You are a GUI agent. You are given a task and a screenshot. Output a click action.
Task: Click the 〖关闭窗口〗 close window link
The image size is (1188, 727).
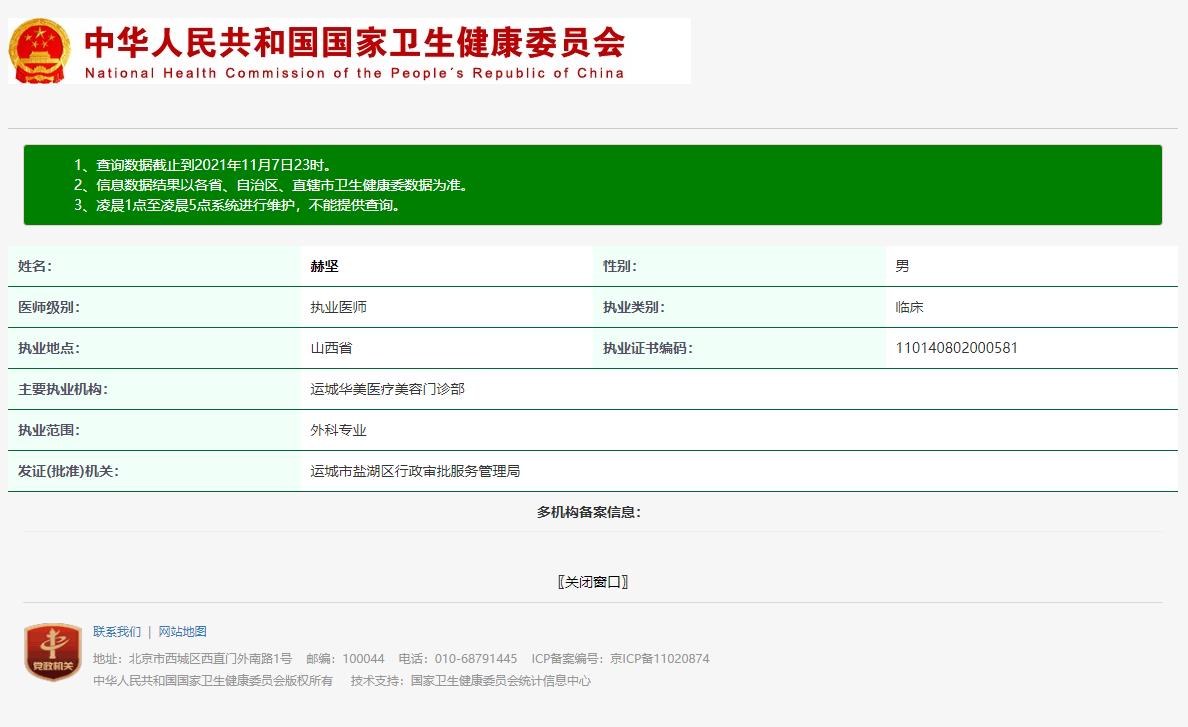(x=594, y=580)
